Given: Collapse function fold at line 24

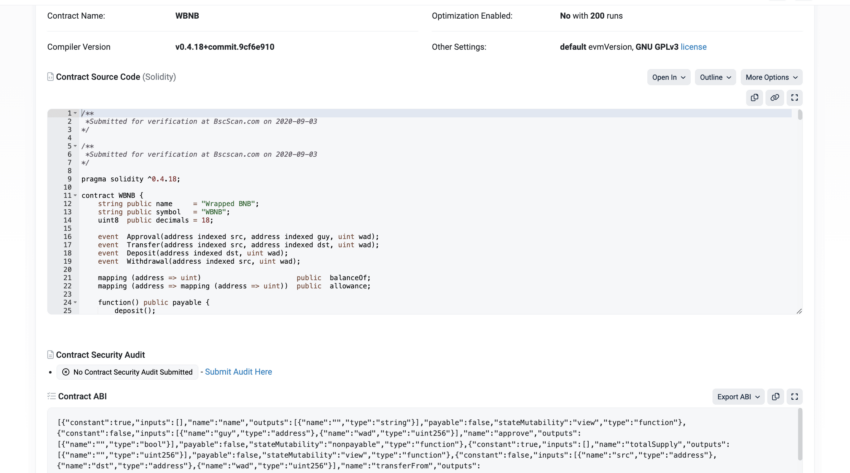Looking at the screenshot, I should (x=75, y=302).
